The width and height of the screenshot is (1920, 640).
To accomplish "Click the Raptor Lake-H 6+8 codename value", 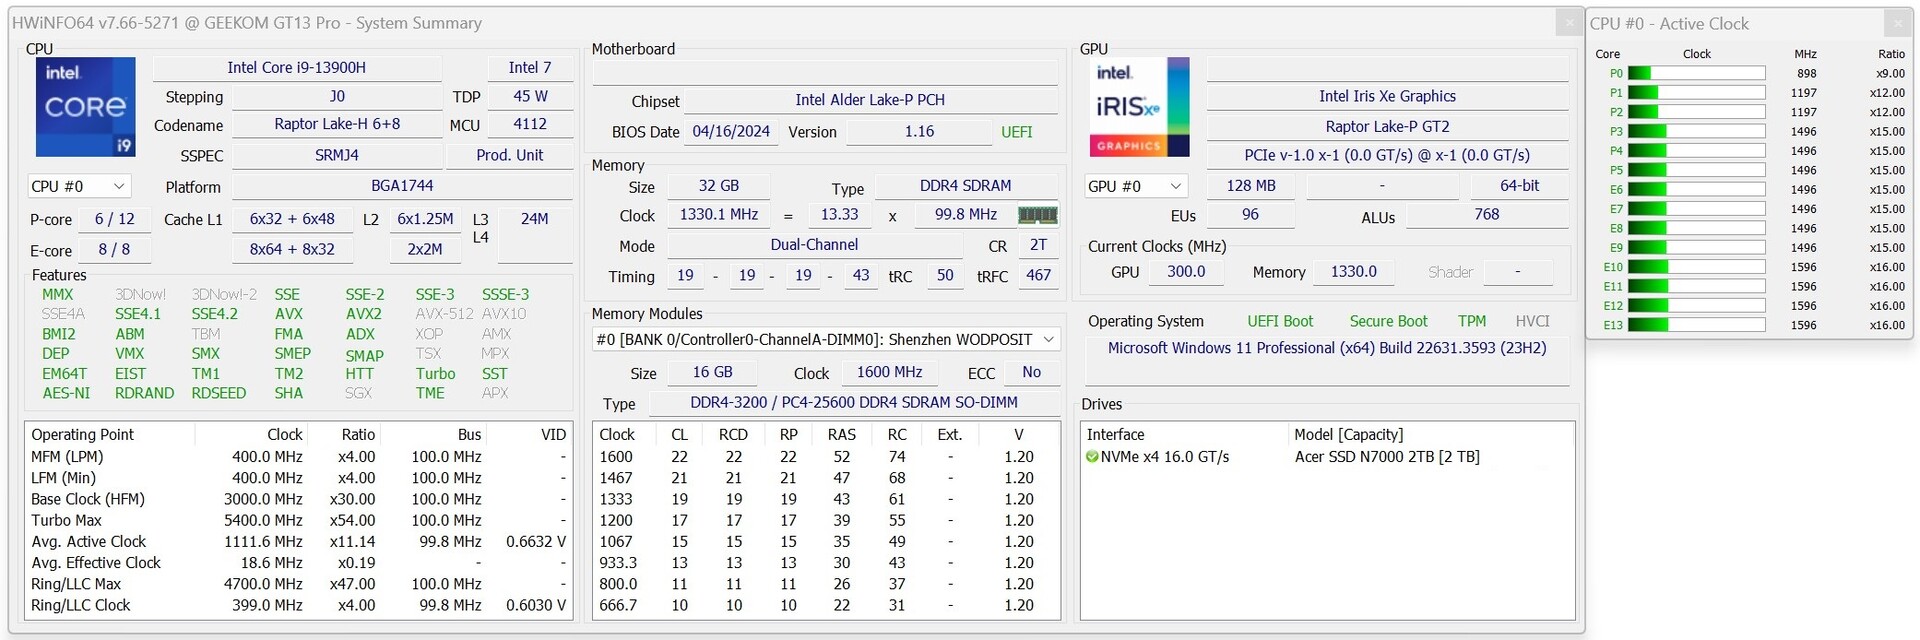I will click(x=337, y=124).
